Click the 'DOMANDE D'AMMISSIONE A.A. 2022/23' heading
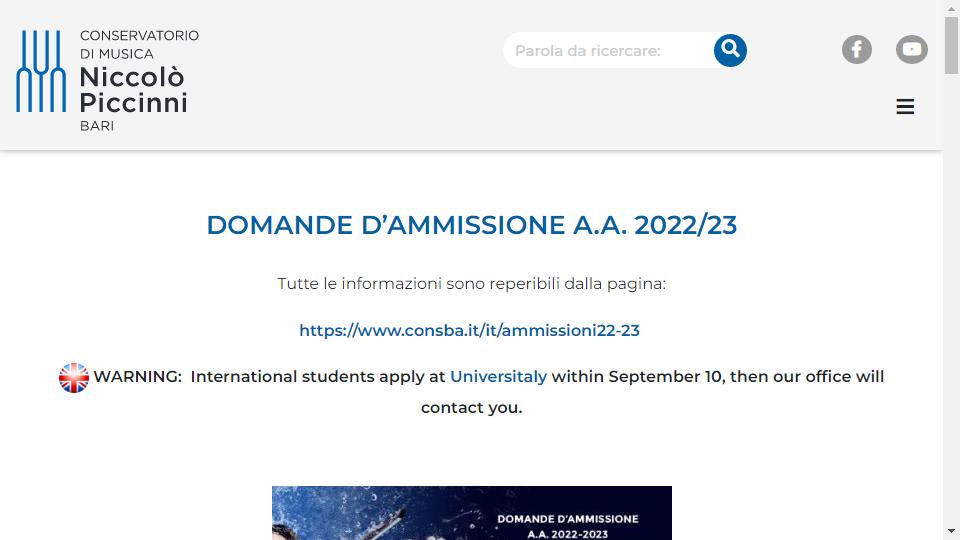 pyautogui.click(x=471, y=225)
